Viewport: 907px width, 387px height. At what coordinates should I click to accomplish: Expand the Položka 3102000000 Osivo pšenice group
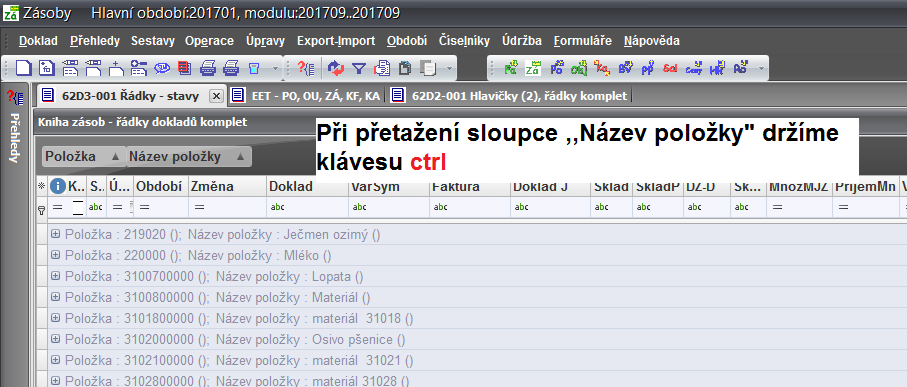pos(56,338)
